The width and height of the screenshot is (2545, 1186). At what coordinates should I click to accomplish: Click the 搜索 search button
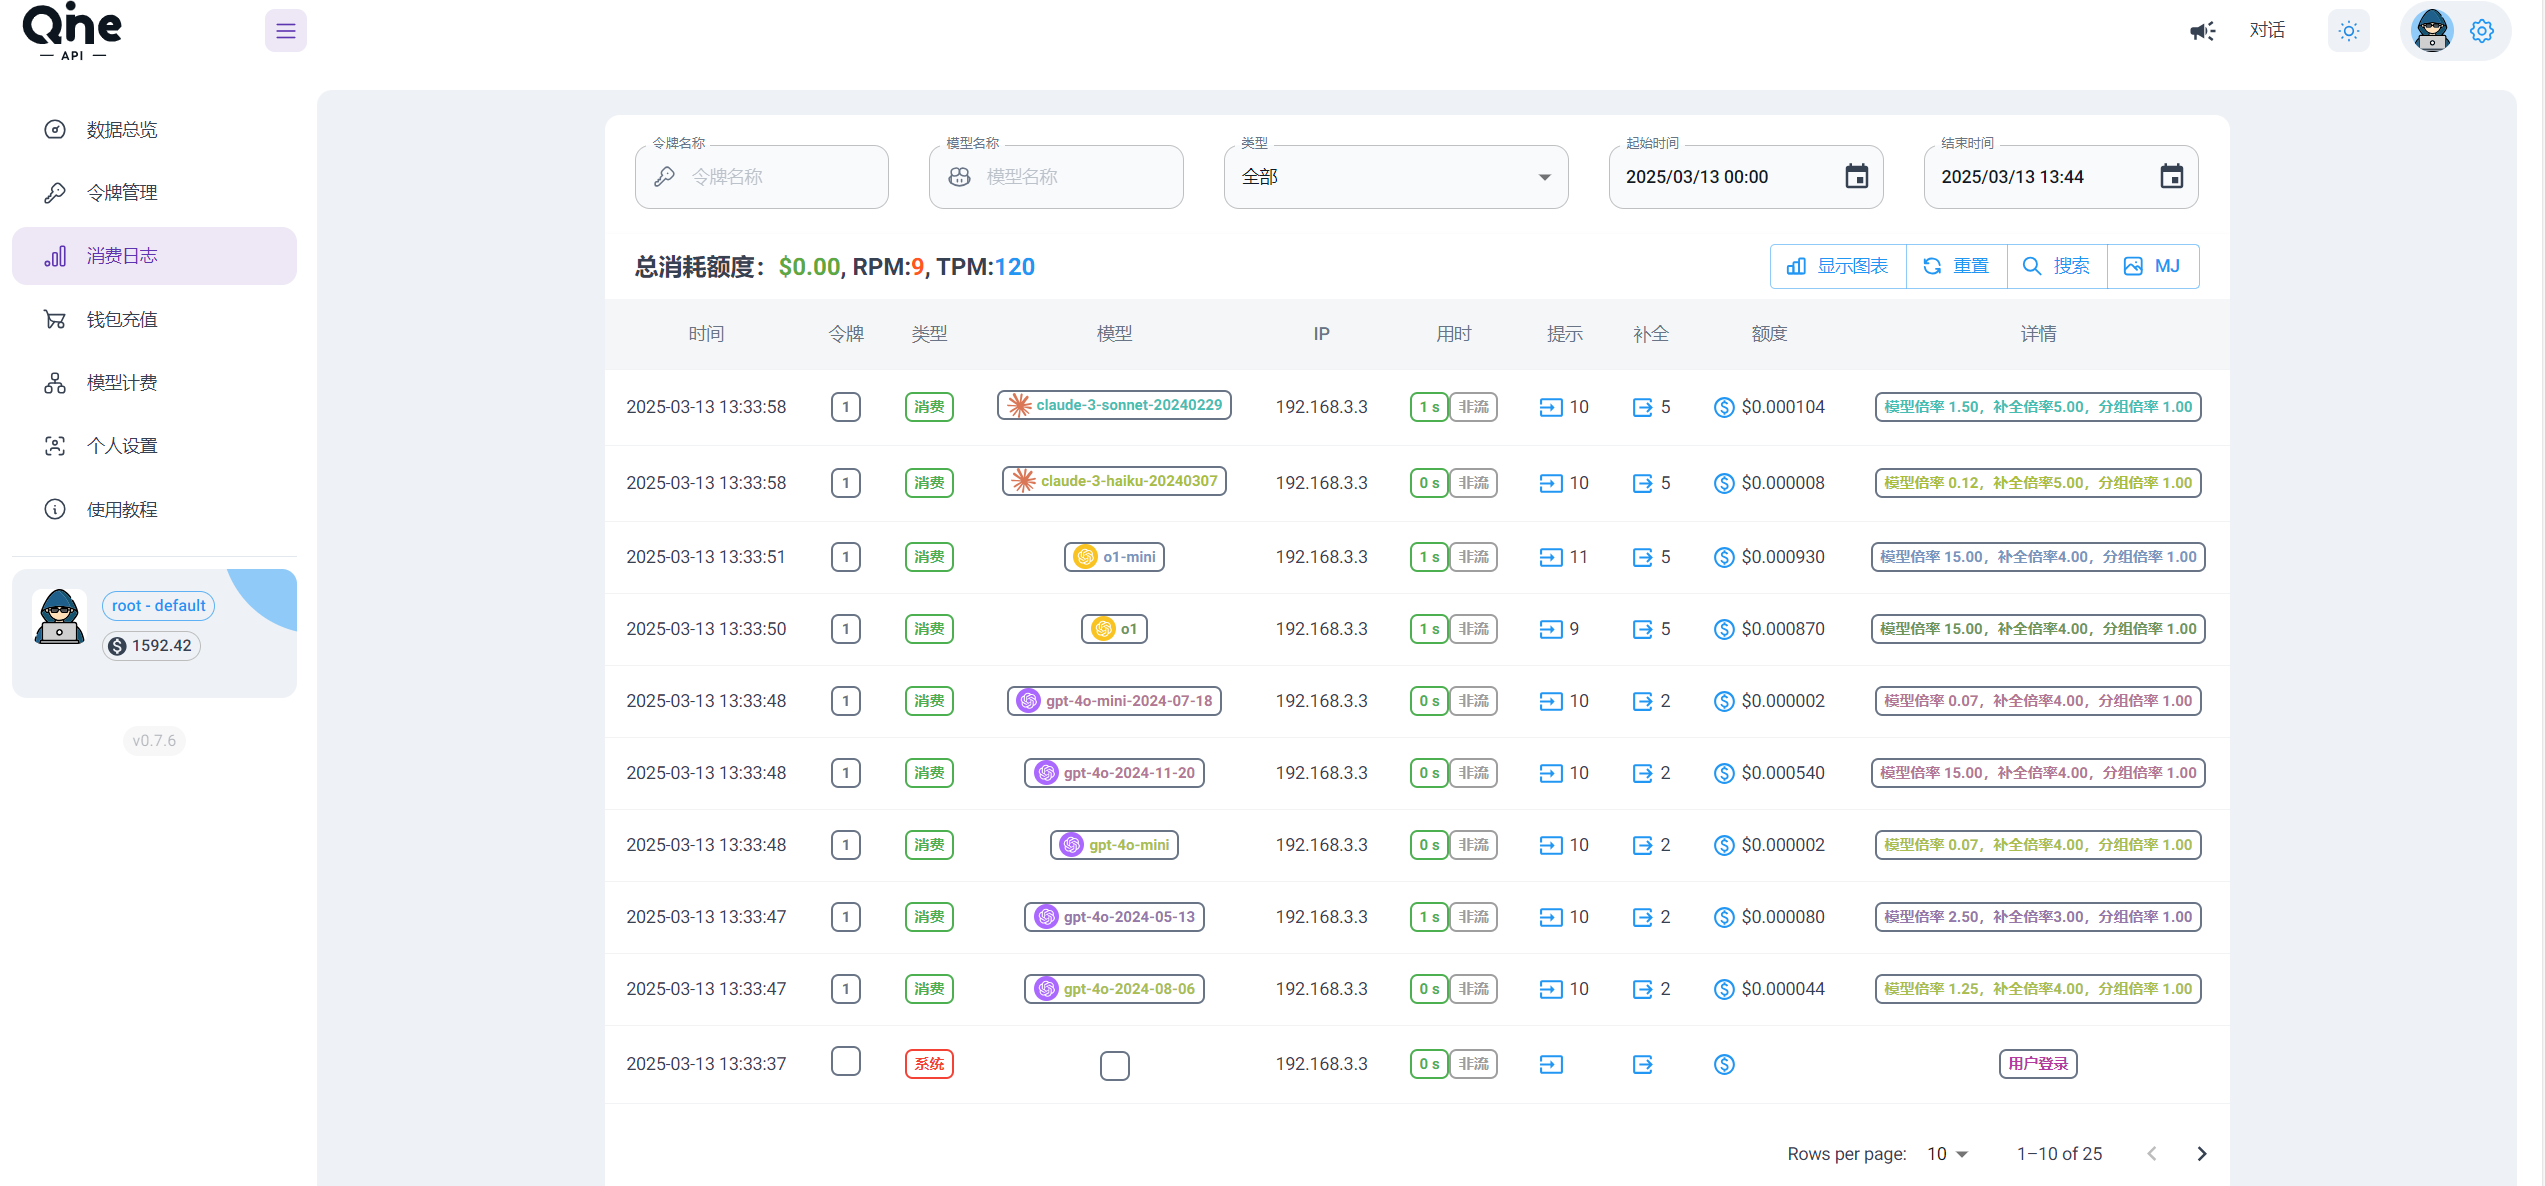pyautogui.click(x=2056, y=266)
